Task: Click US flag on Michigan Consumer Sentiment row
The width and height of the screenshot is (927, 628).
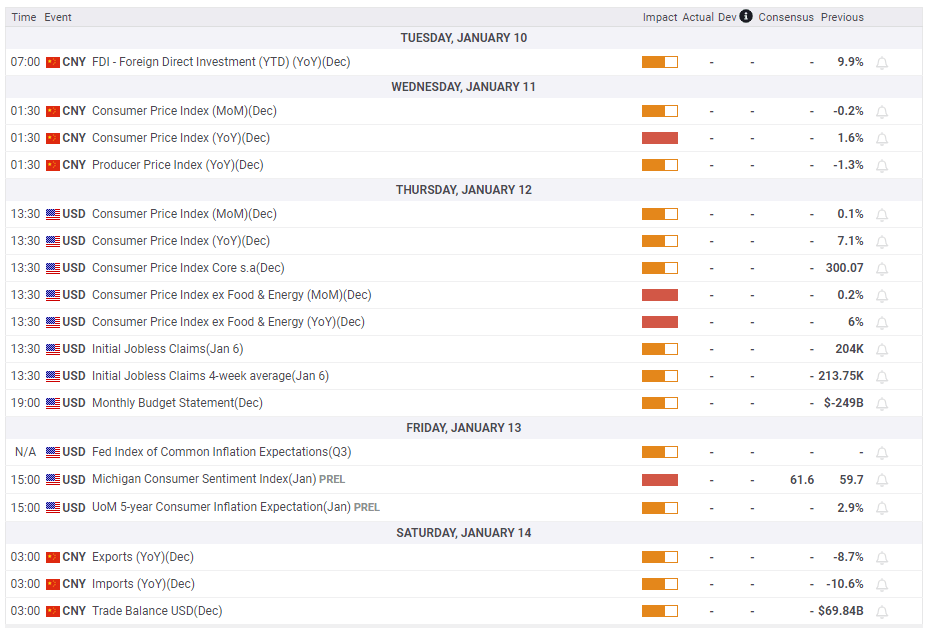Action: [53, 480]
